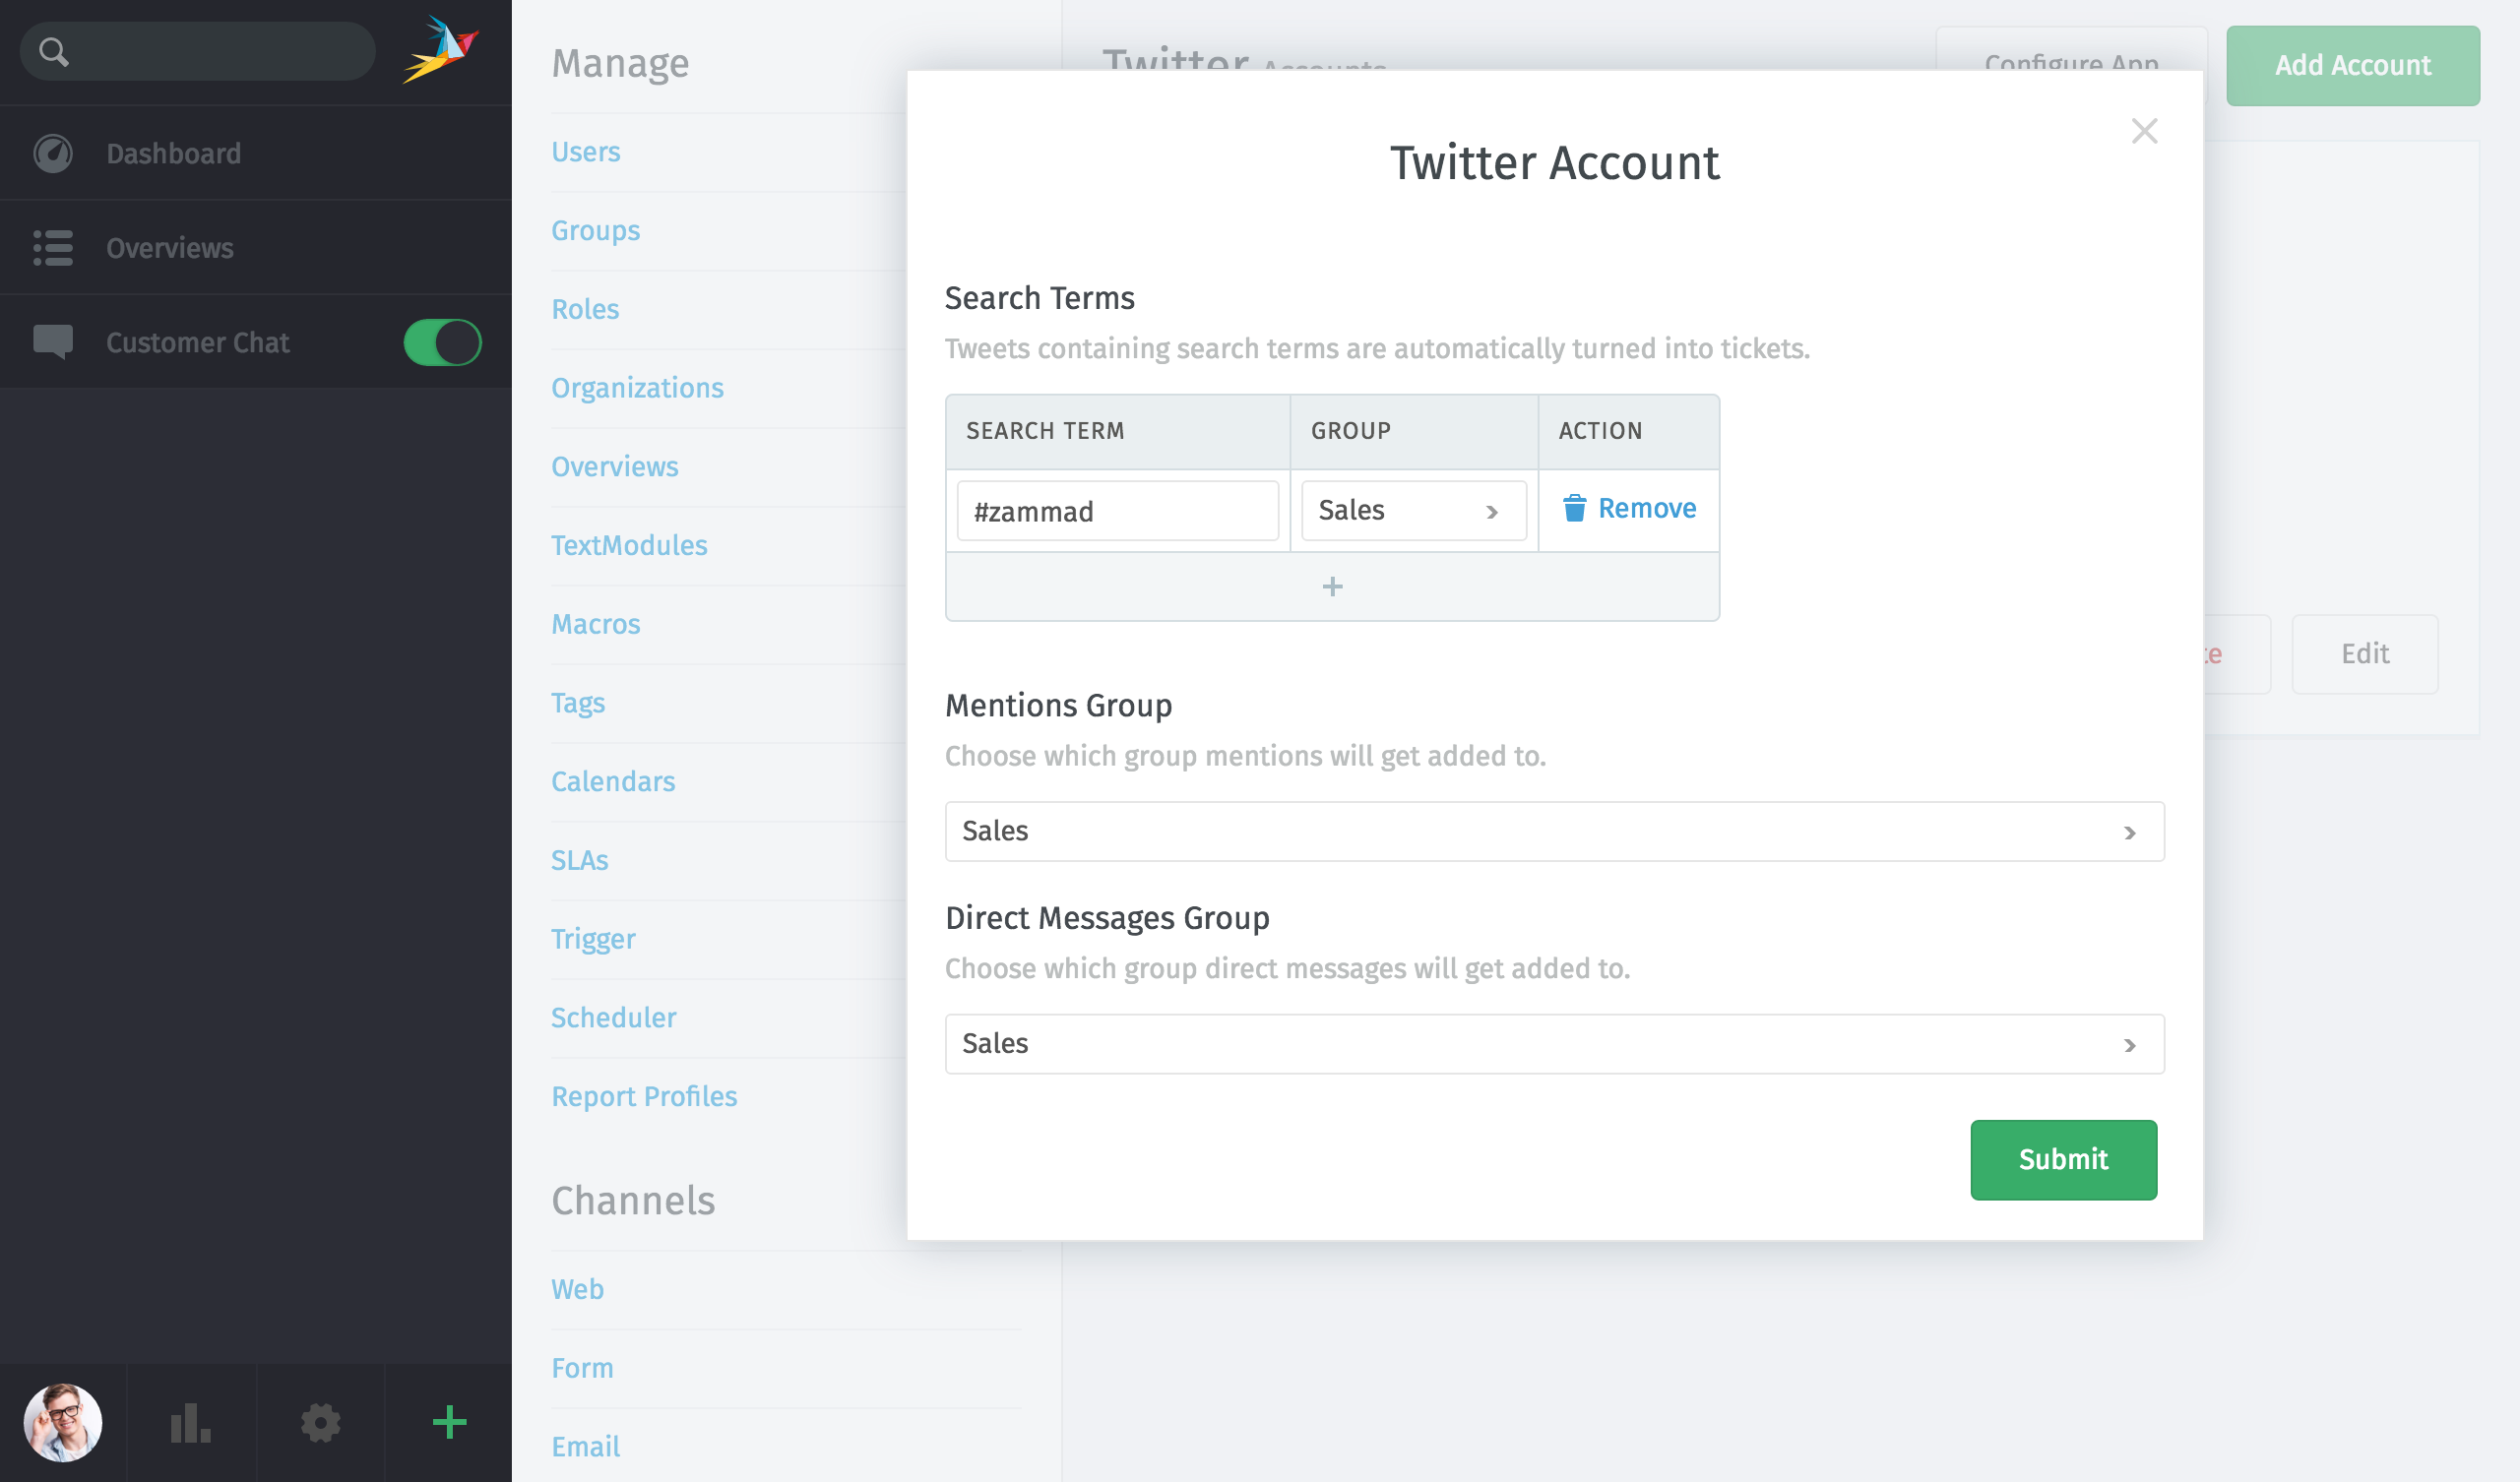Viewport: 2520px width, 1482px height.
Task: Open Web channel settings
Action: [577, 1289]
